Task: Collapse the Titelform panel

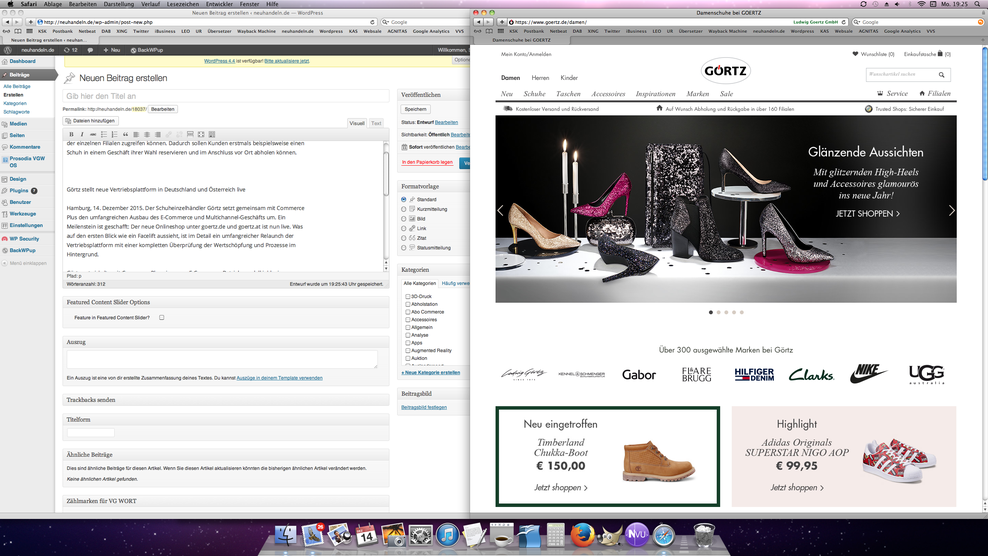Action: [x=226, y=419]
